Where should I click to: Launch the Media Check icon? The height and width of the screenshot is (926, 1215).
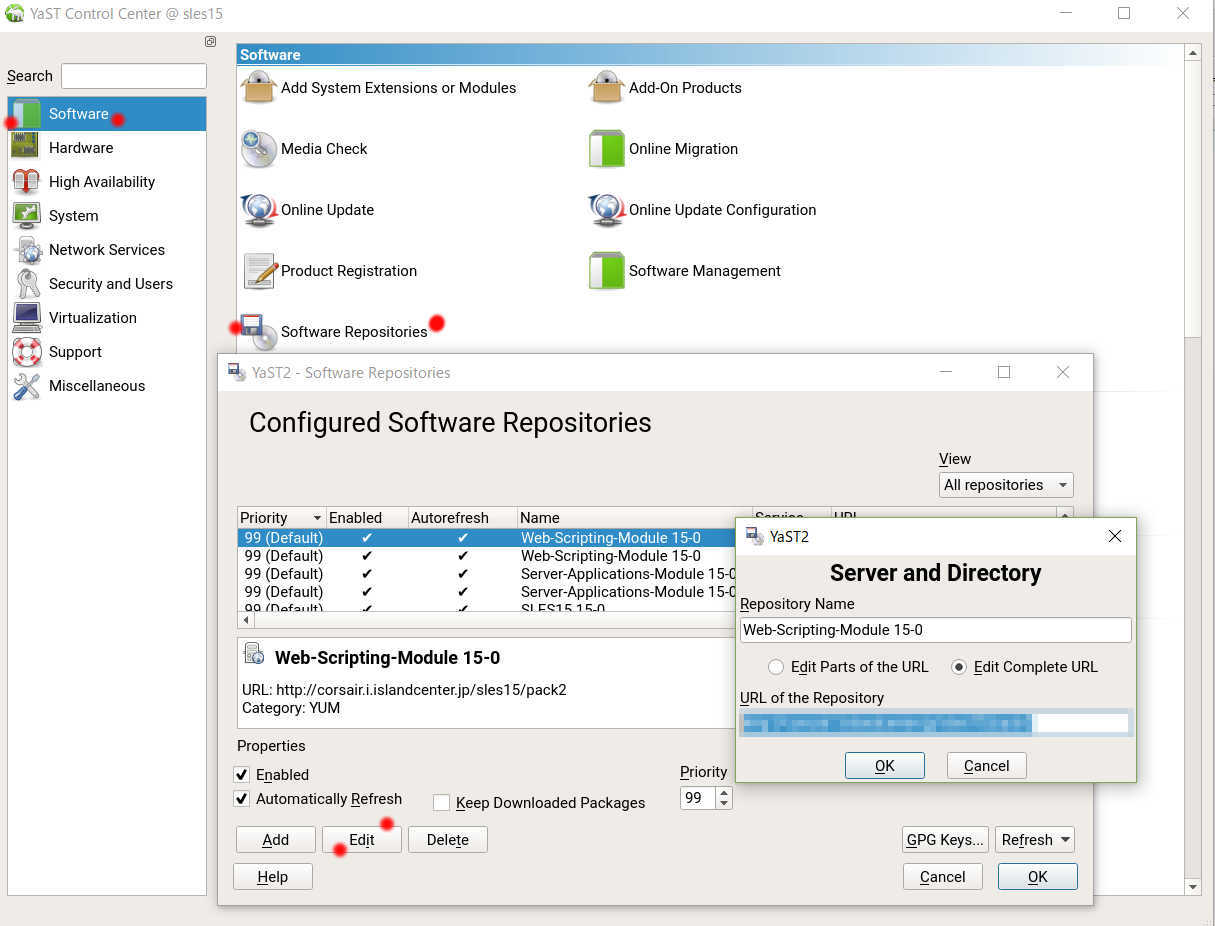[259, 148]
